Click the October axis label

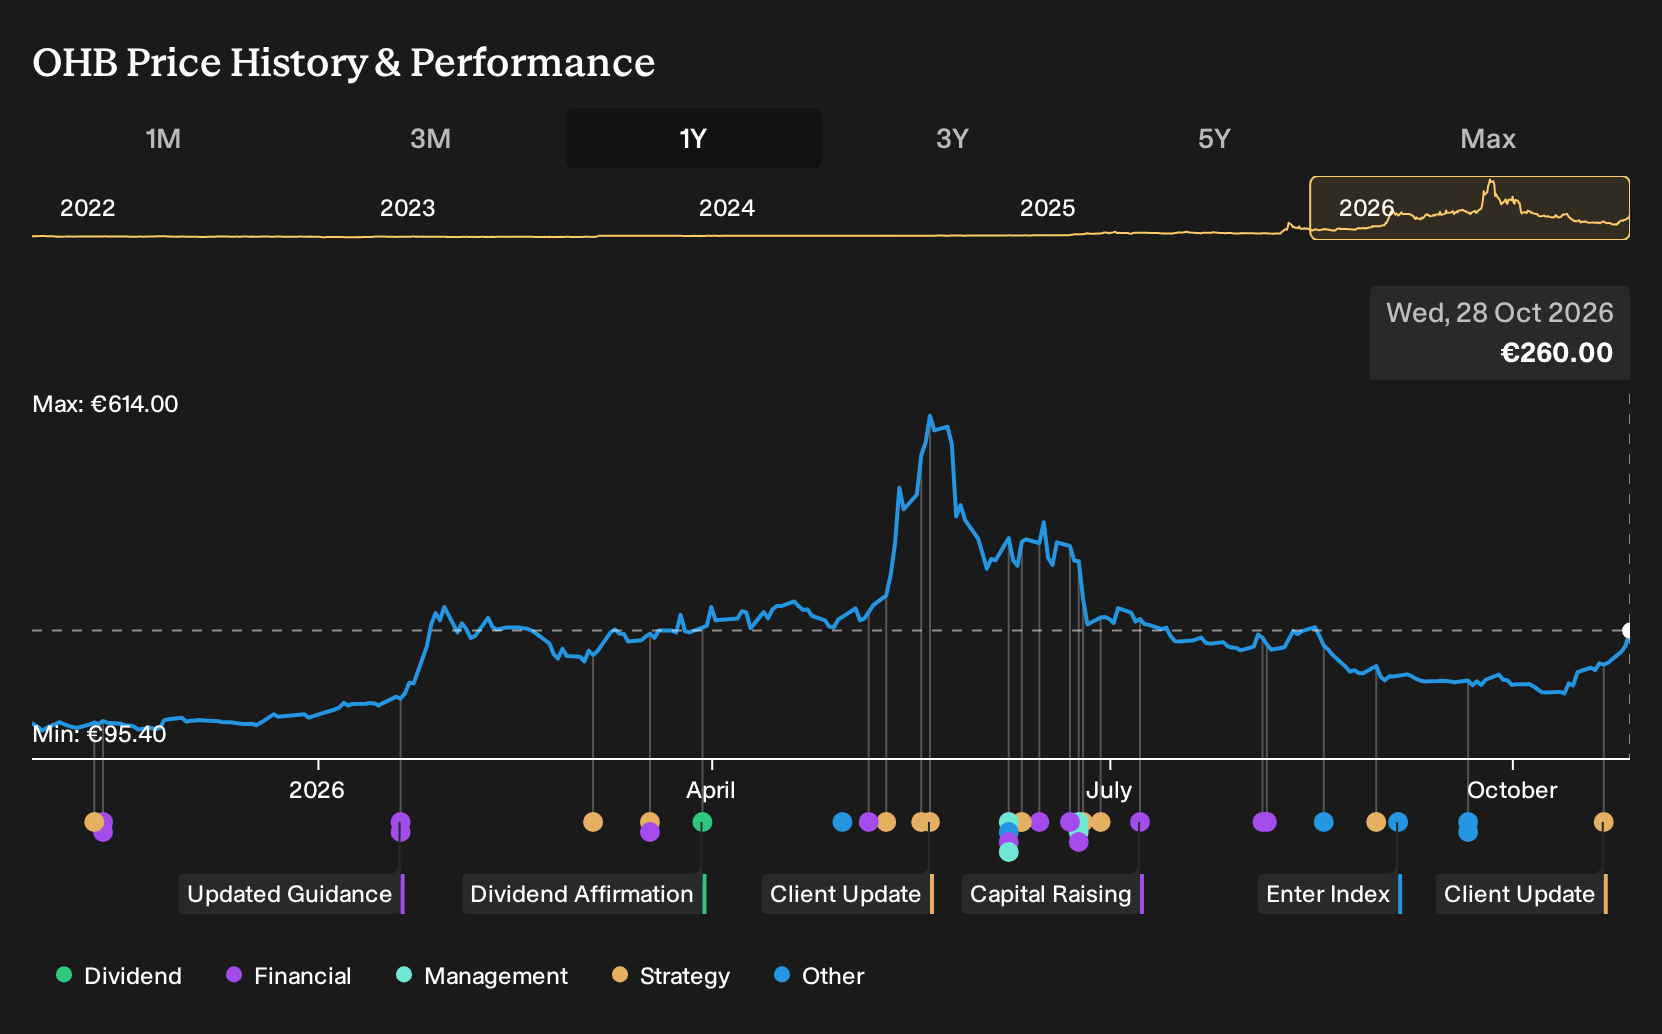pos(1512,790)
